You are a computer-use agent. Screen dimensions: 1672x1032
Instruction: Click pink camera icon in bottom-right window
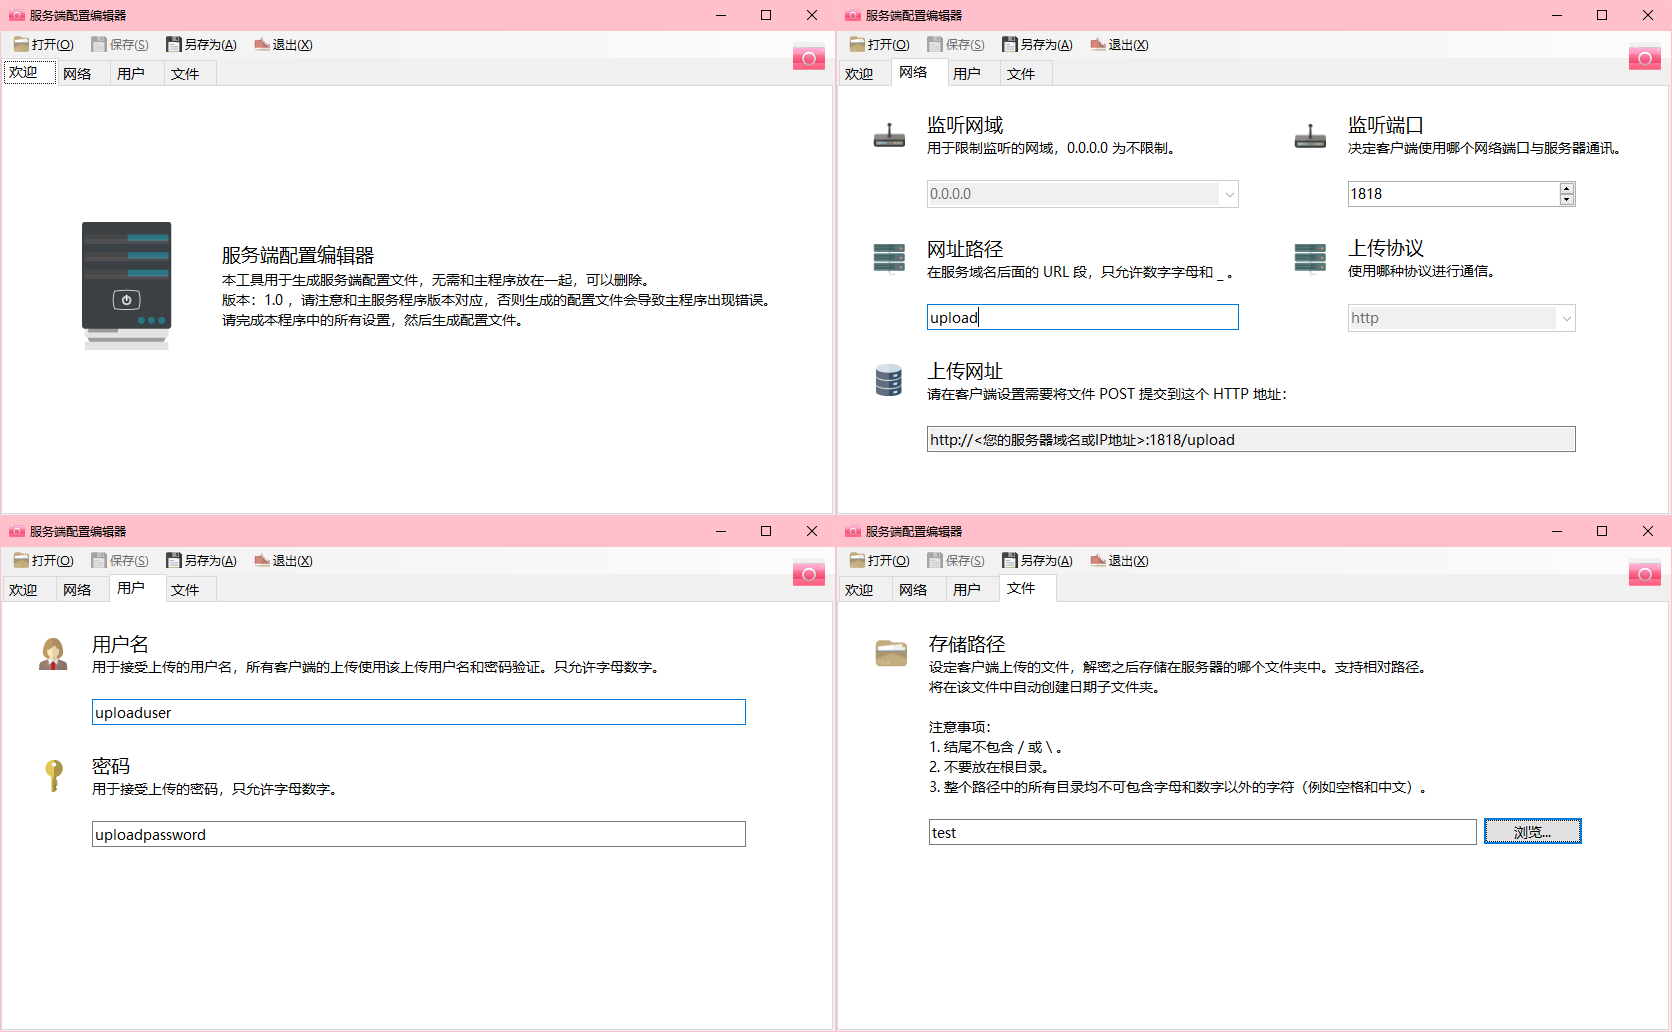coord(1645,574)
